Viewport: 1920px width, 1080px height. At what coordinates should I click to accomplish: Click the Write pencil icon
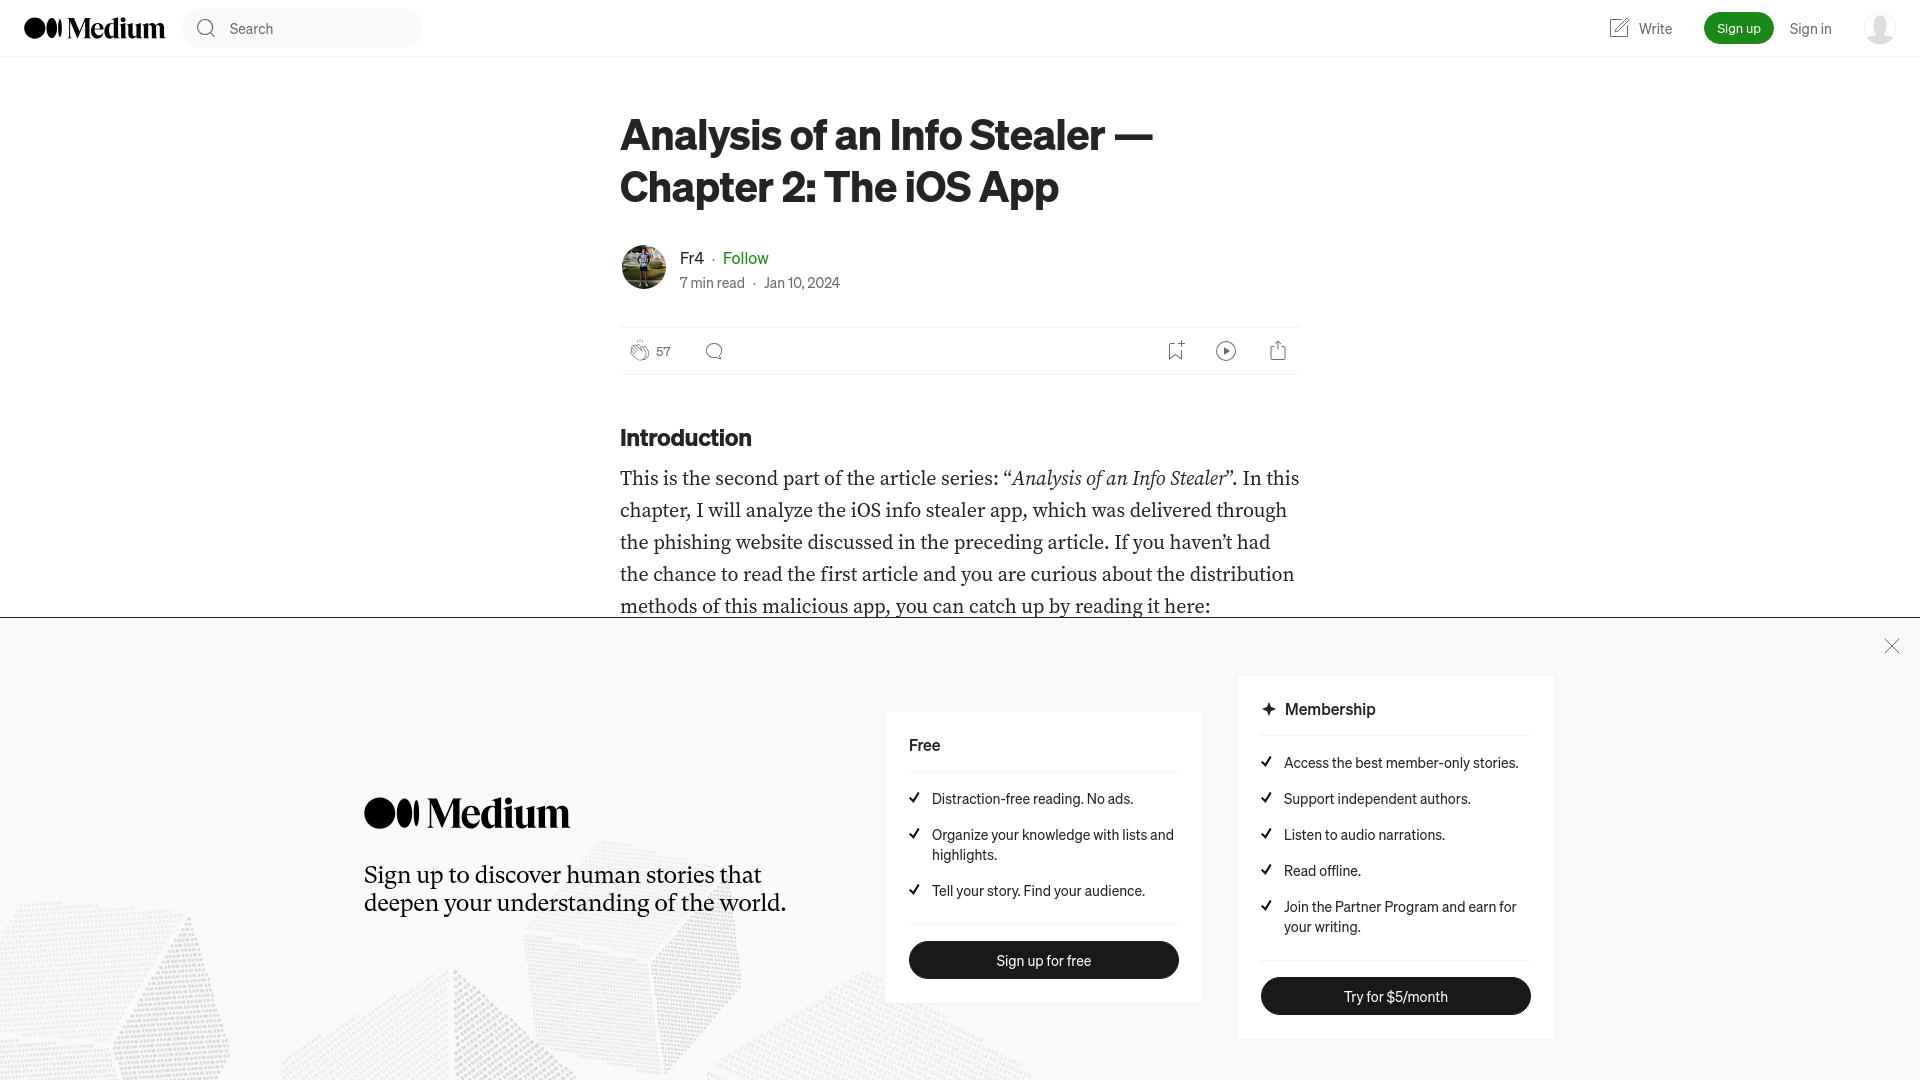pos(1617,28)
